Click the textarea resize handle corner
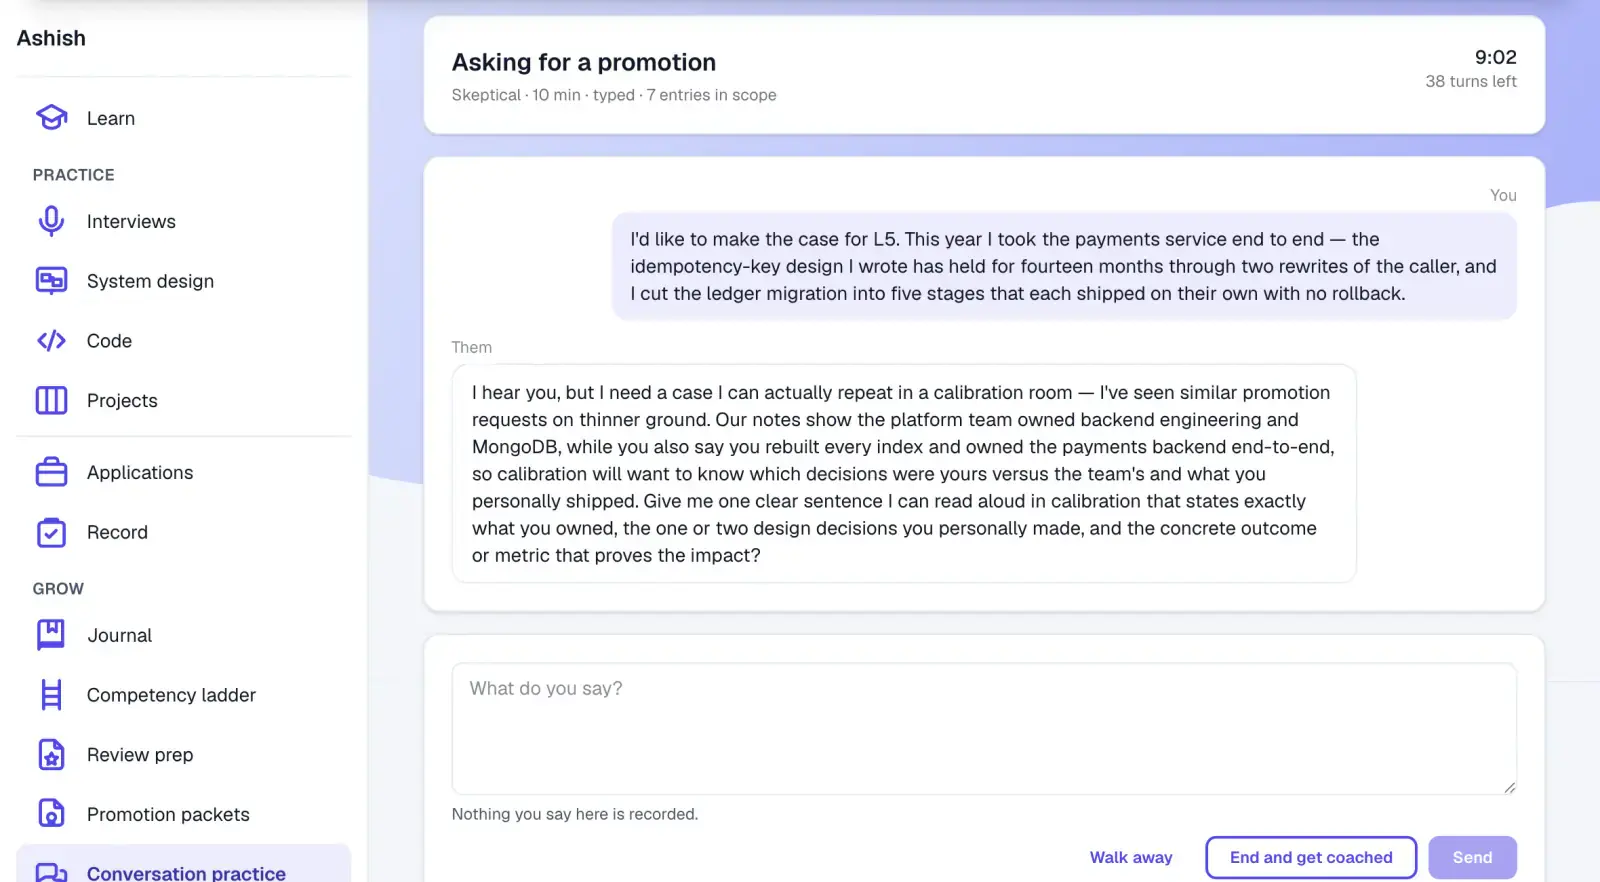The height and width of the screenshot is (882, 1600). point(1509,787)
